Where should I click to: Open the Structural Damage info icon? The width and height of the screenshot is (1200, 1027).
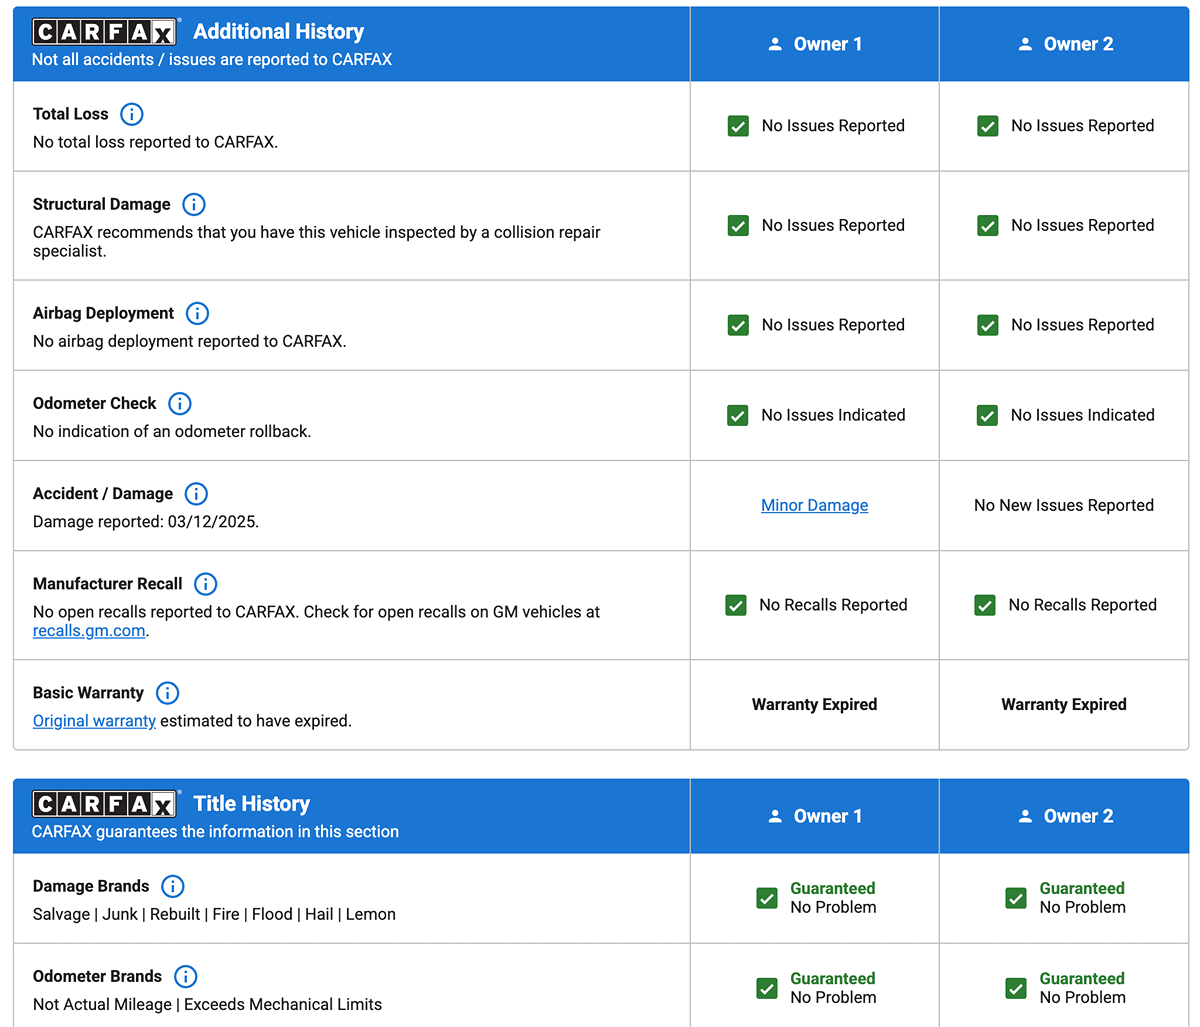(194, 204)
